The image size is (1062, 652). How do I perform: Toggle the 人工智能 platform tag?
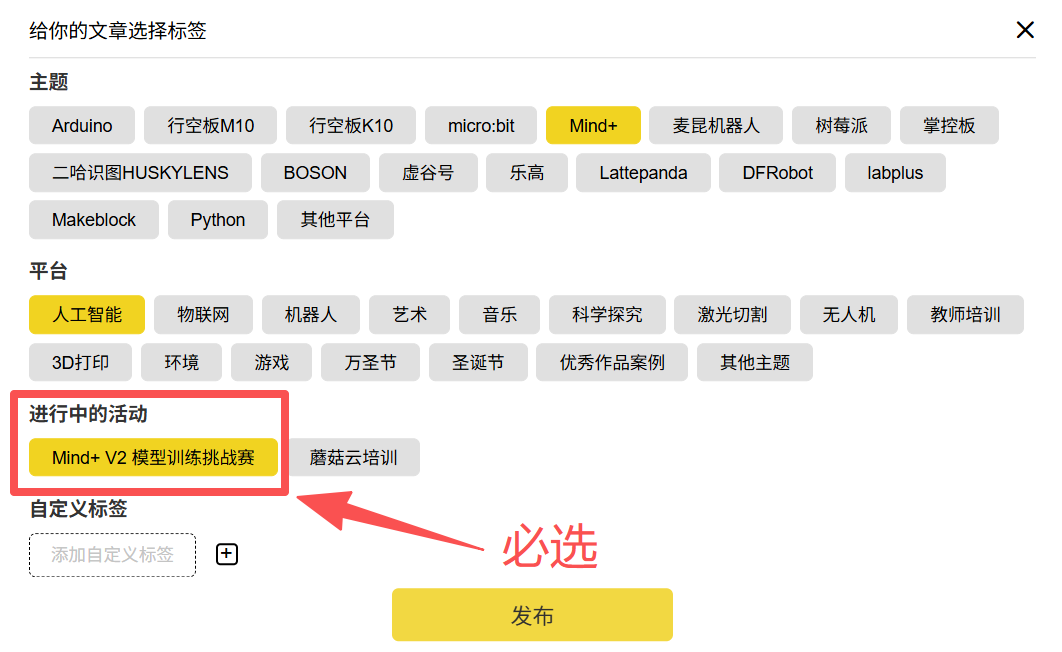pos(87,315)
